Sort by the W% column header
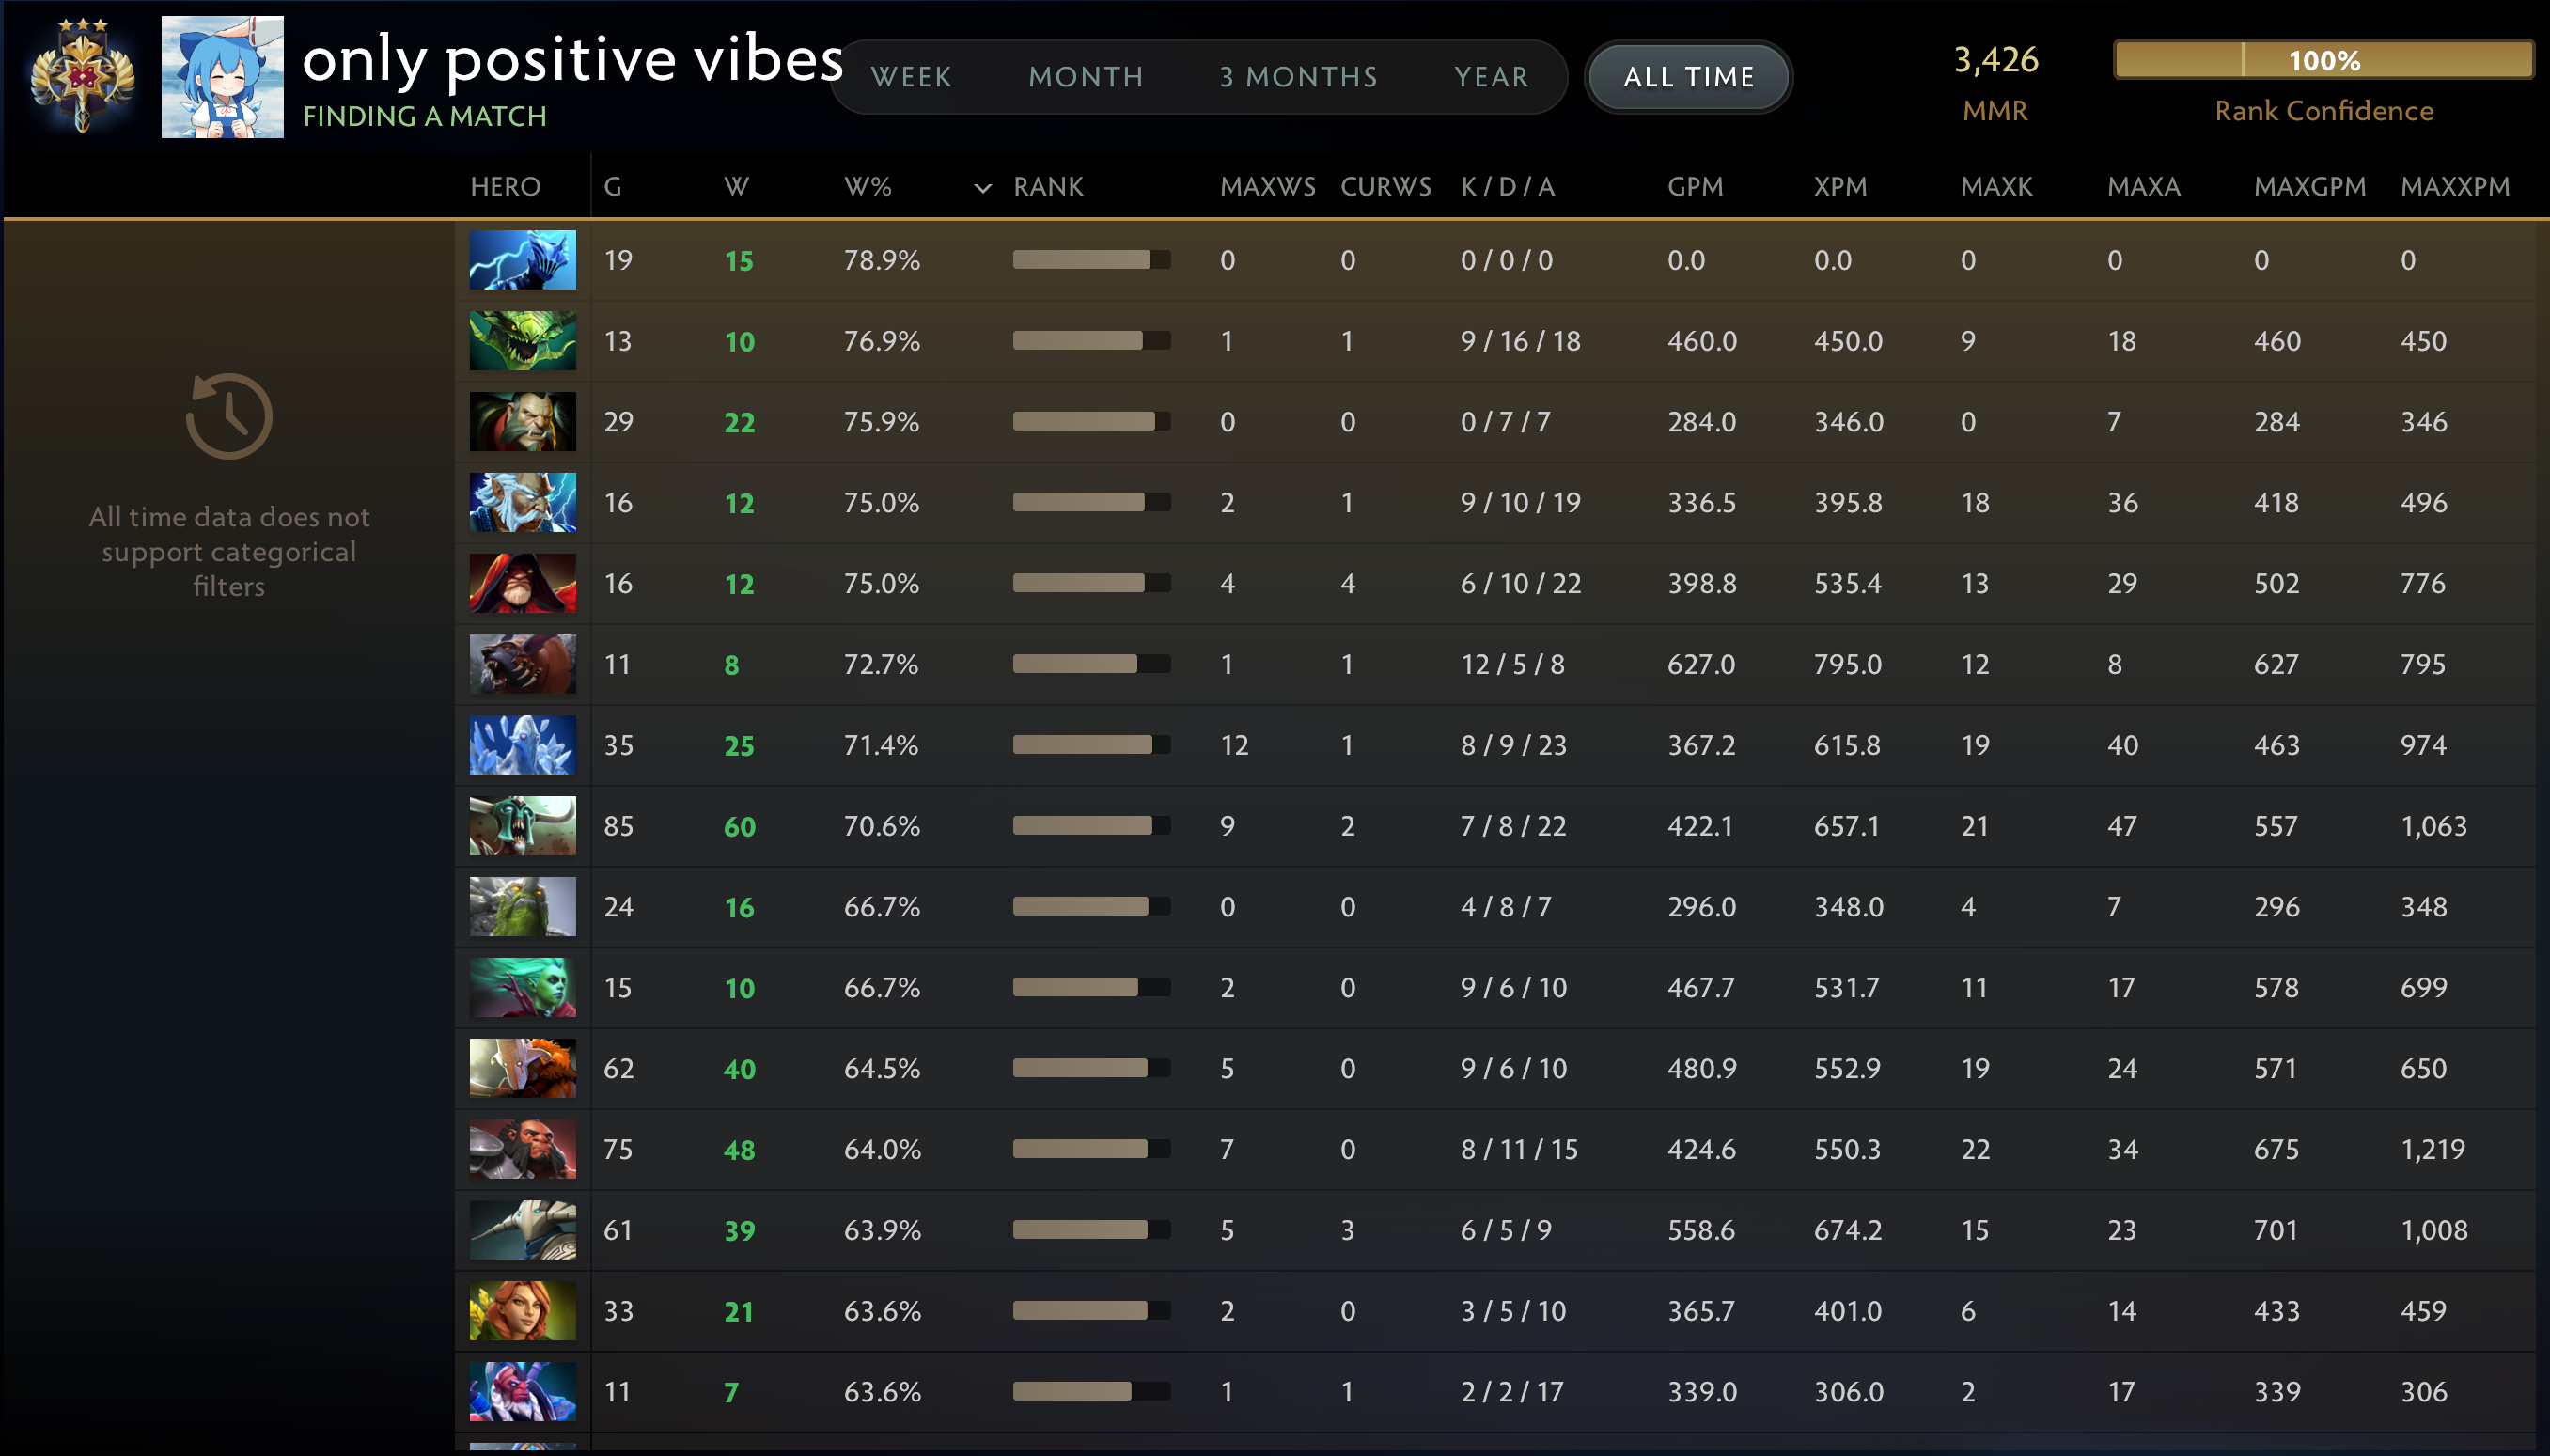Screen dimensions: 2550x1456 pos(868,187)
